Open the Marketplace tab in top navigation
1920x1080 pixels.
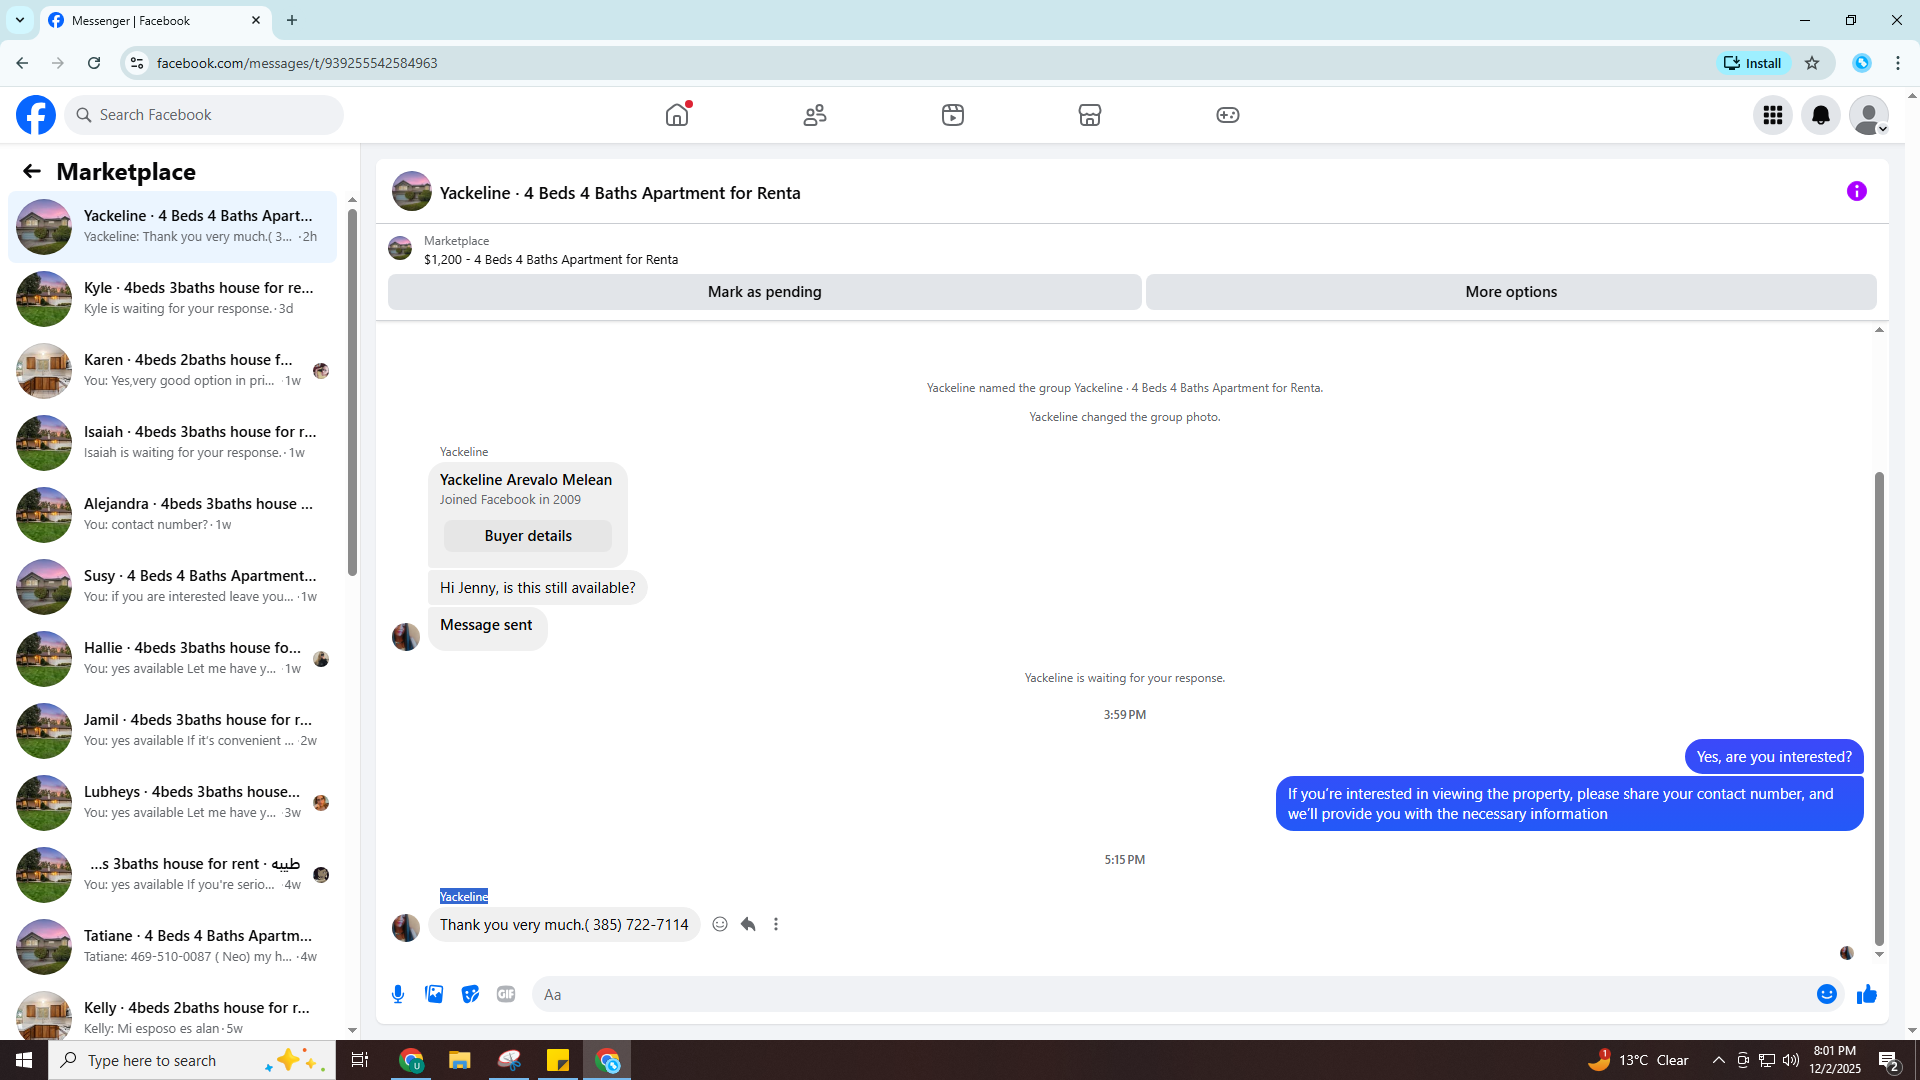click(x=1089, y=115)
